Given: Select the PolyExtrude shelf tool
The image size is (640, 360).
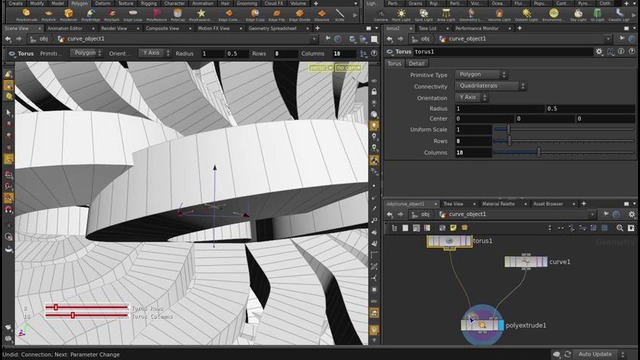Looking at the screenshot, I should [x=27, y=15].
